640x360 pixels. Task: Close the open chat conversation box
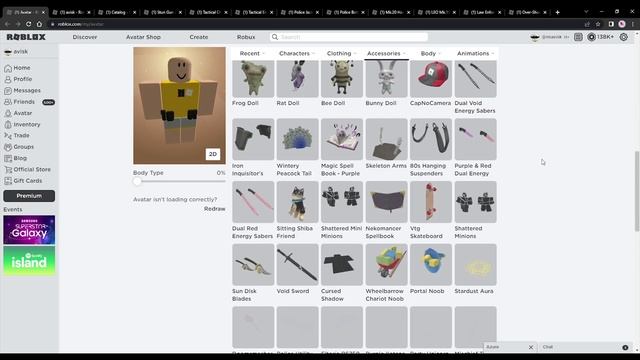click(x=531, y=347)
